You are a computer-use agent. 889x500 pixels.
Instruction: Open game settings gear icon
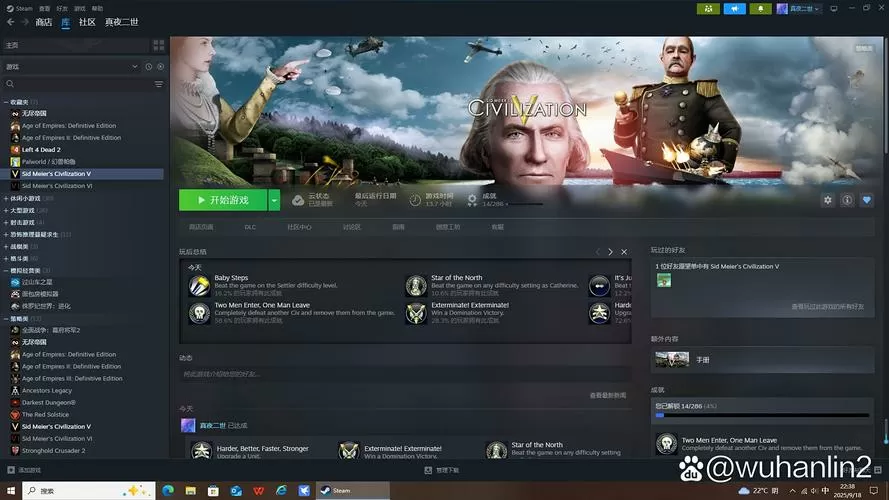[828, 200]
